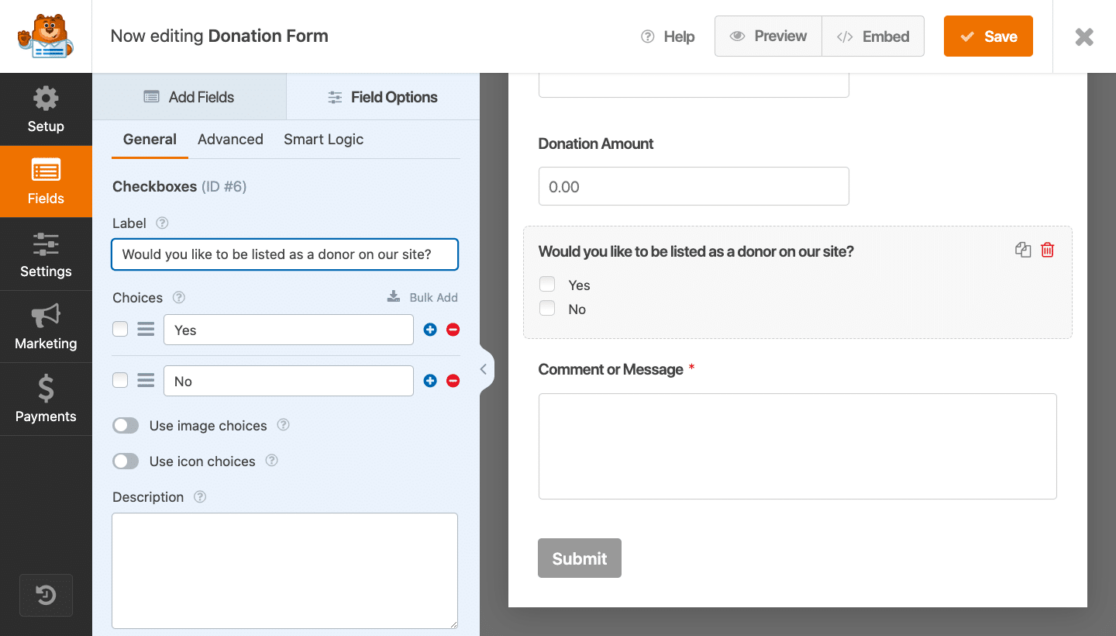
Task: Set No as default choice checkbox
Action: (x=120, y=381)
